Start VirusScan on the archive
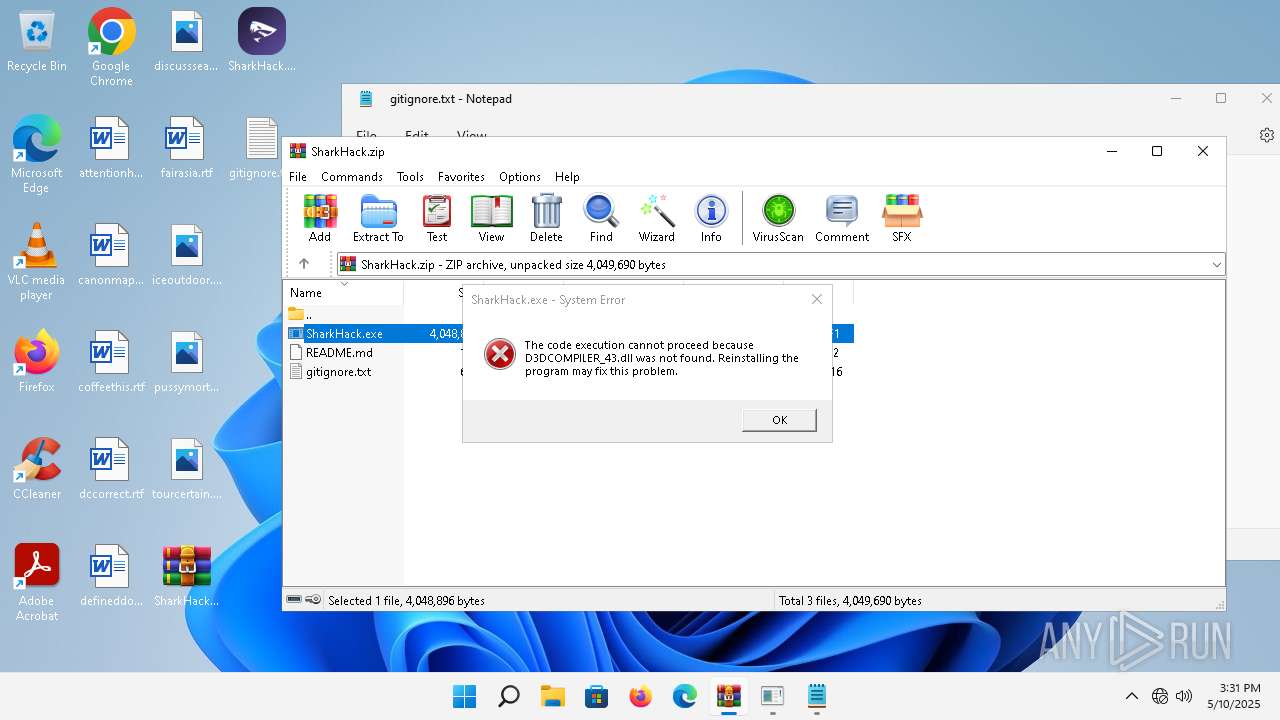Screen dimensions: 1280x720 tap(778, 218)
